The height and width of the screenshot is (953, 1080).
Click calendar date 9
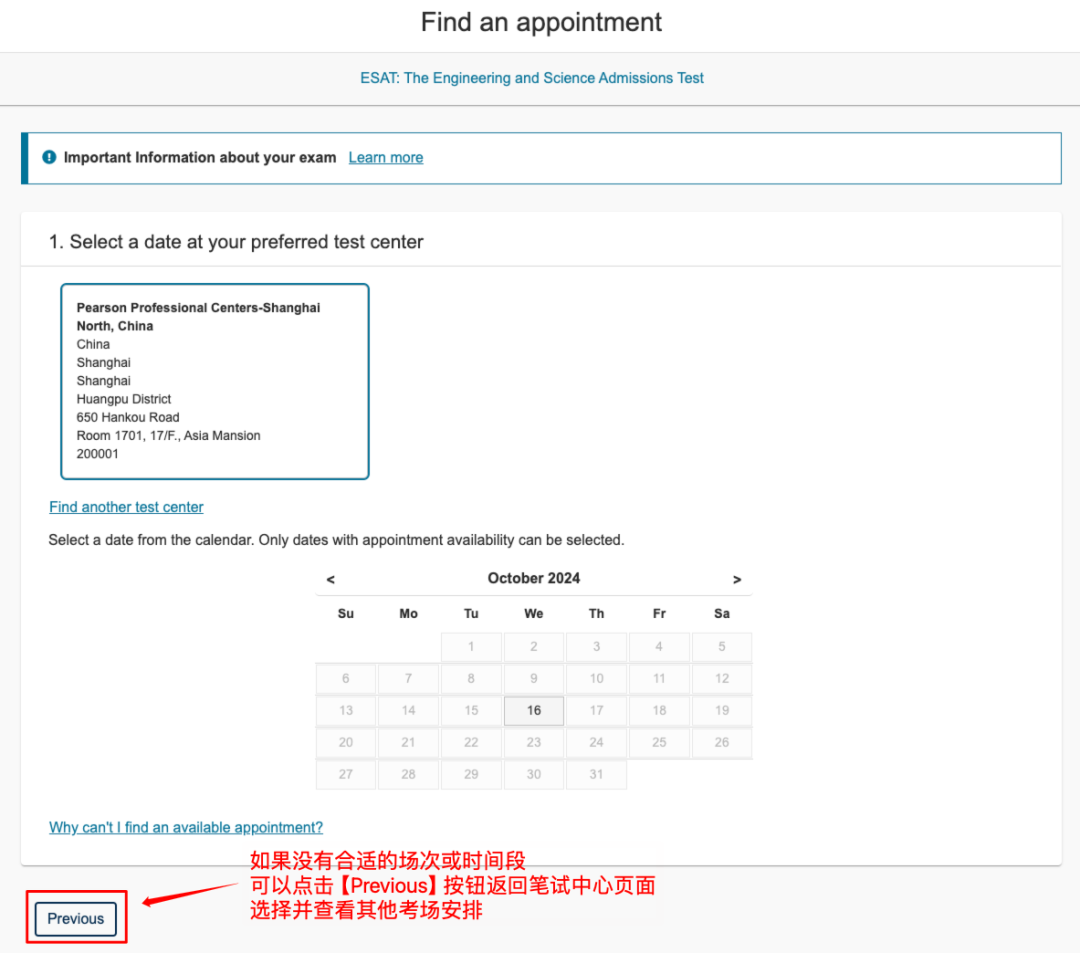(534, 678)
